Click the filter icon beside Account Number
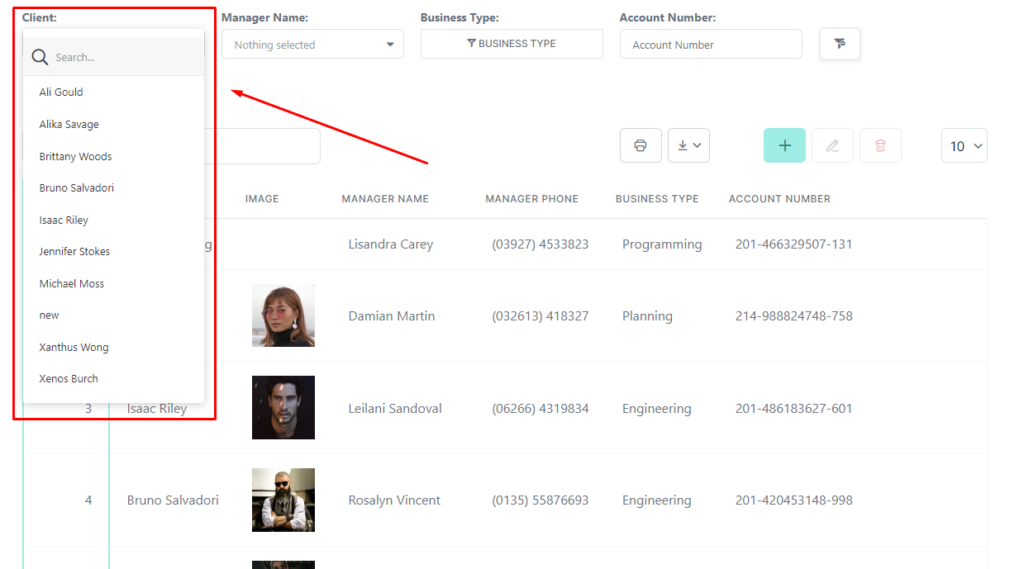 pyautogui.click(x=839, y=44)
